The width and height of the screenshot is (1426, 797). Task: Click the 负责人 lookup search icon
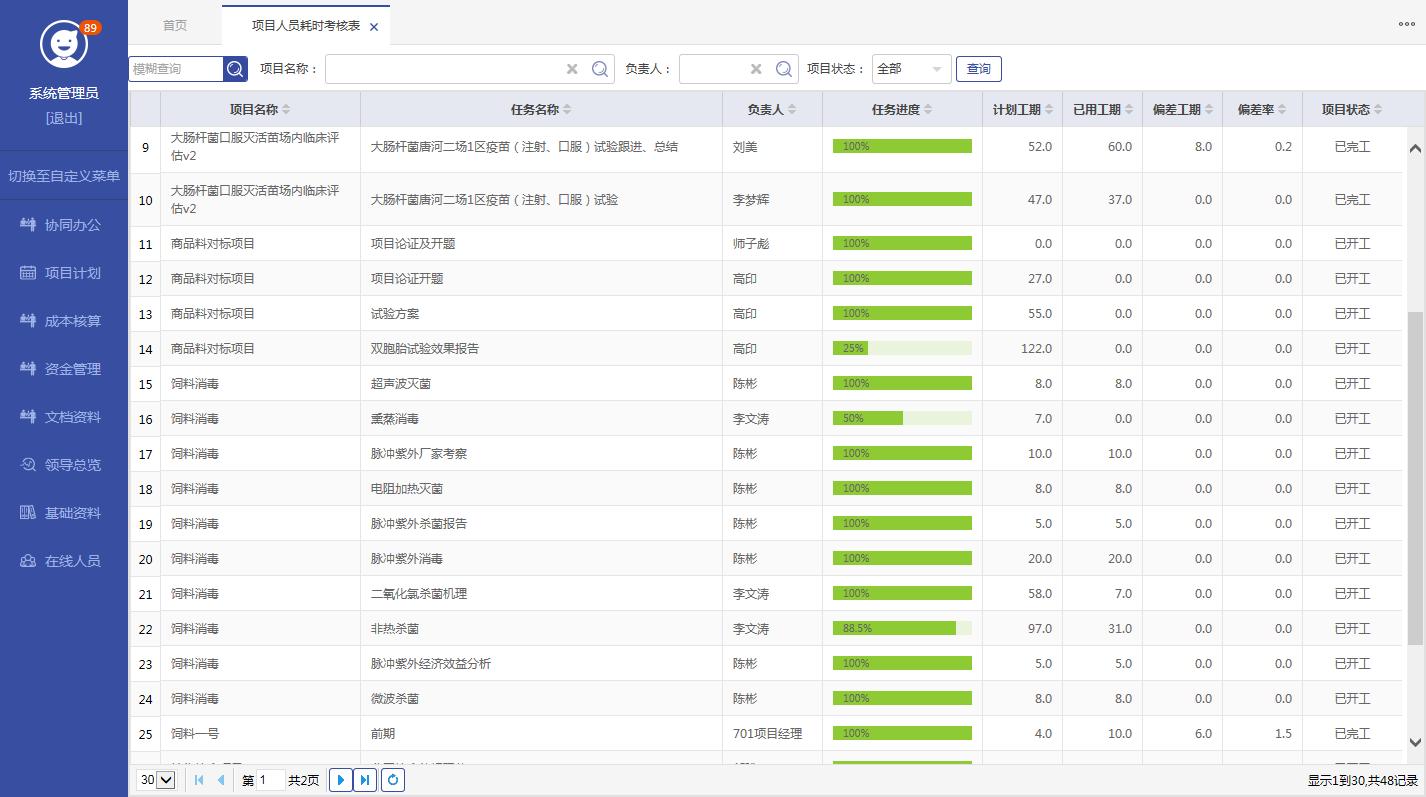pyautogui.click(x=784, y=69)
